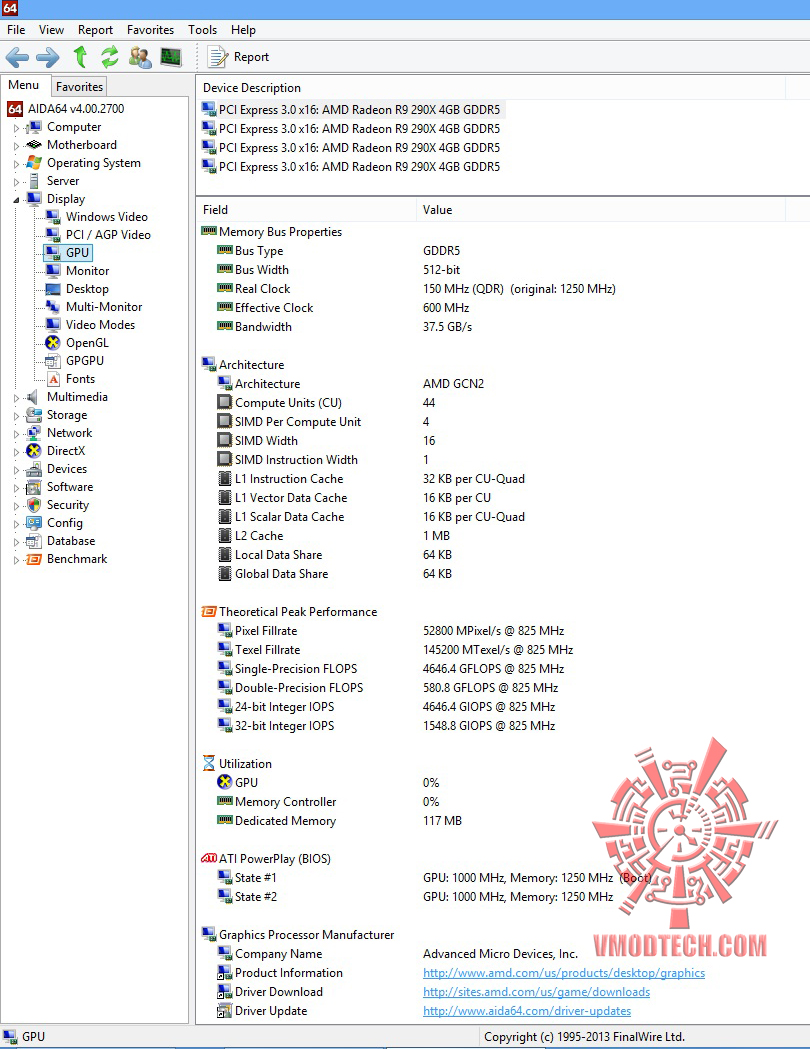Click the Back arrow toolbar icon

pos(17,57)
